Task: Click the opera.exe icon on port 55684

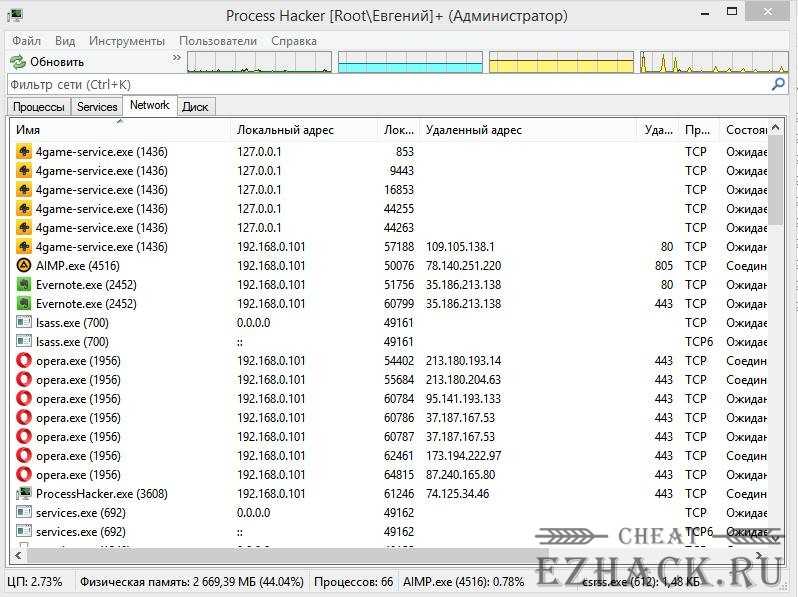Action: pyautogui.click(x=24, y=380)
